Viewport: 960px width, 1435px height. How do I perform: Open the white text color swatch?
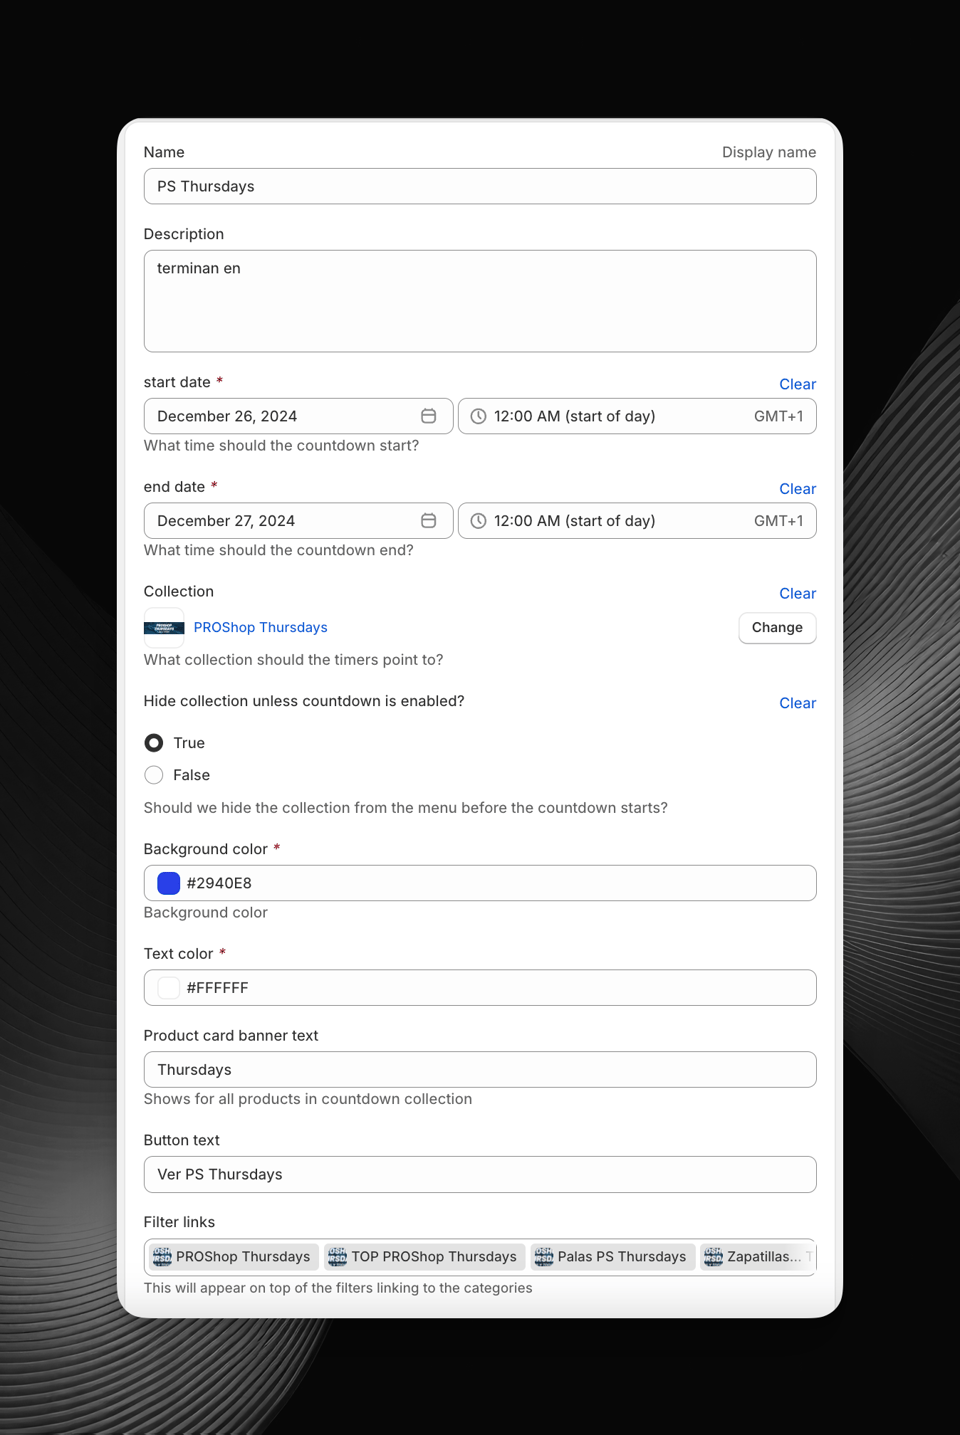(169, 988)
